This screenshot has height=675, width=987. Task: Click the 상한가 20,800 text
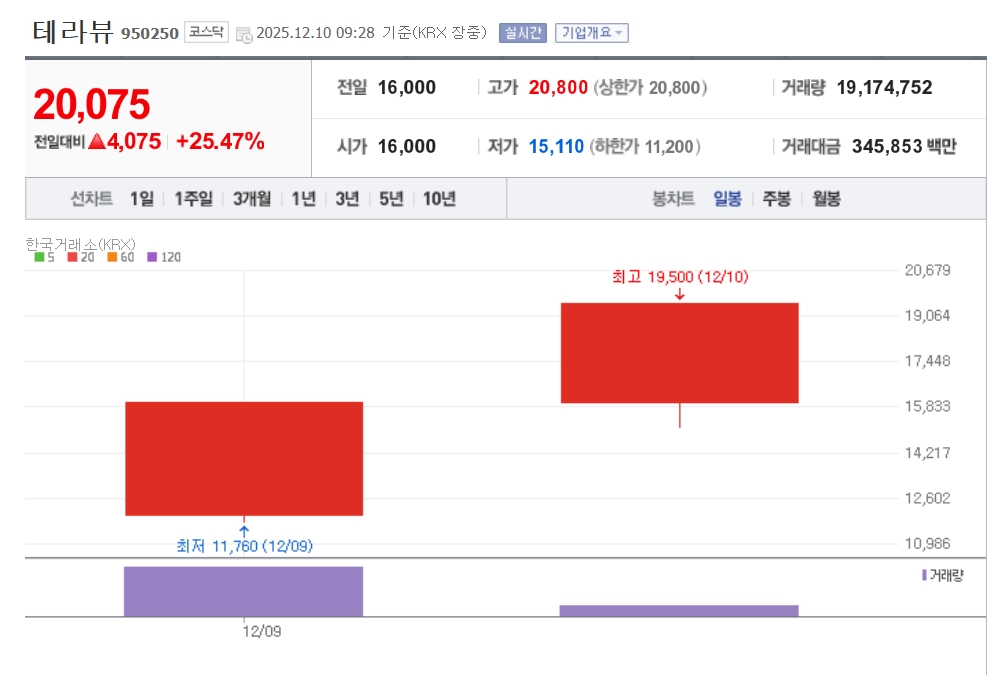click(x=650, y=88)
